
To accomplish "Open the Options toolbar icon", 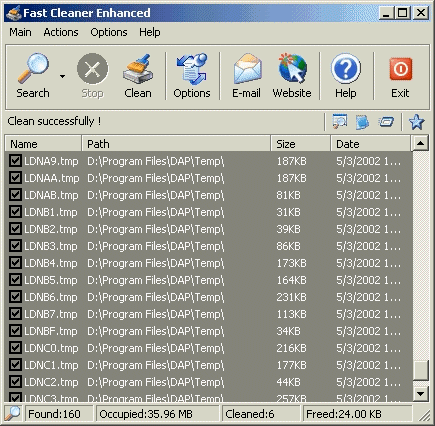I will (192, 69).
